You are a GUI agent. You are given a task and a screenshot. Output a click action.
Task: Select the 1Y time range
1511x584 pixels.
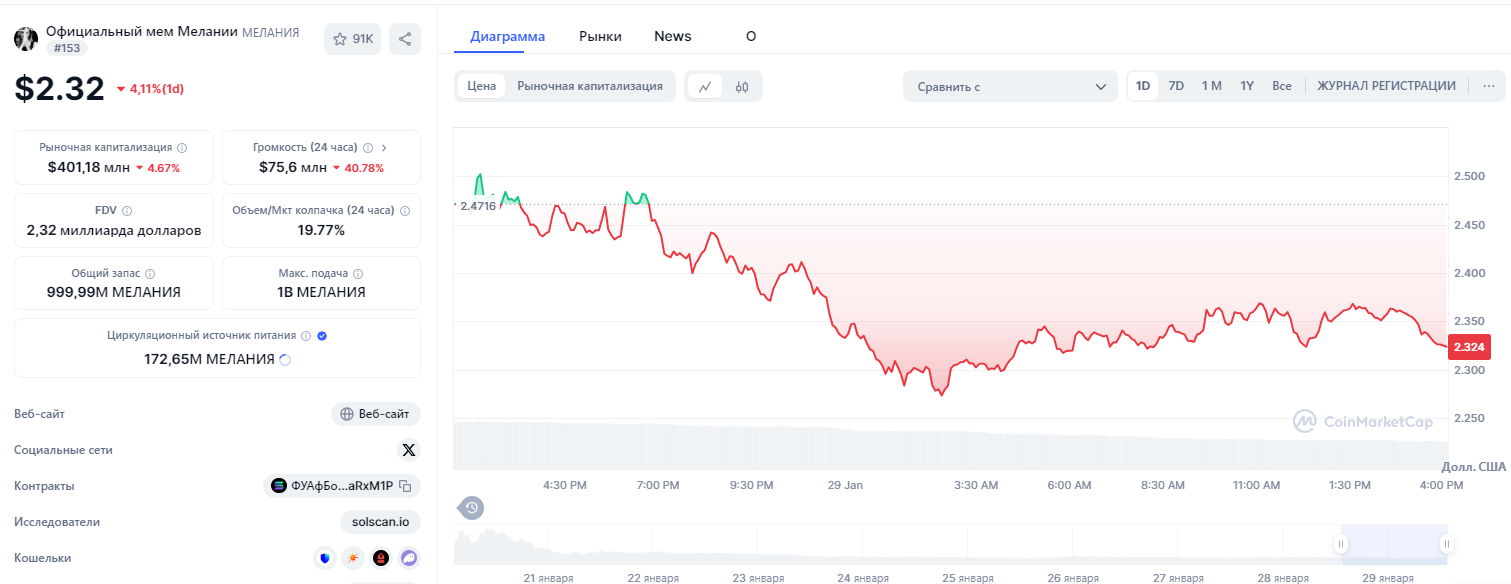(1247, 86)
